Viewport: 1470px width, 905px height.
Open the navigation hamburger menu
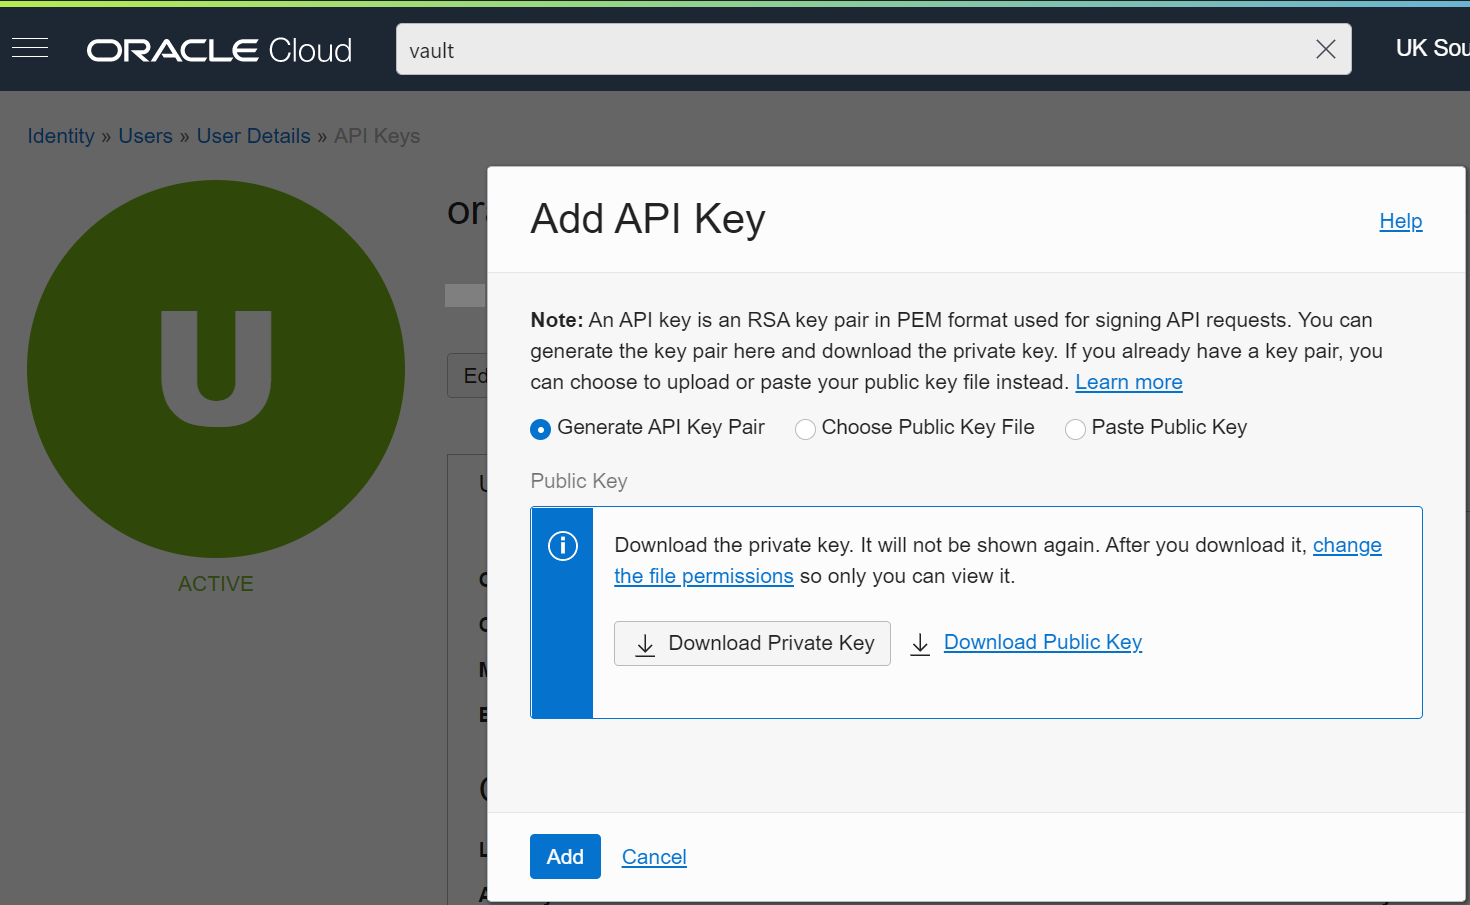[29, 47]
